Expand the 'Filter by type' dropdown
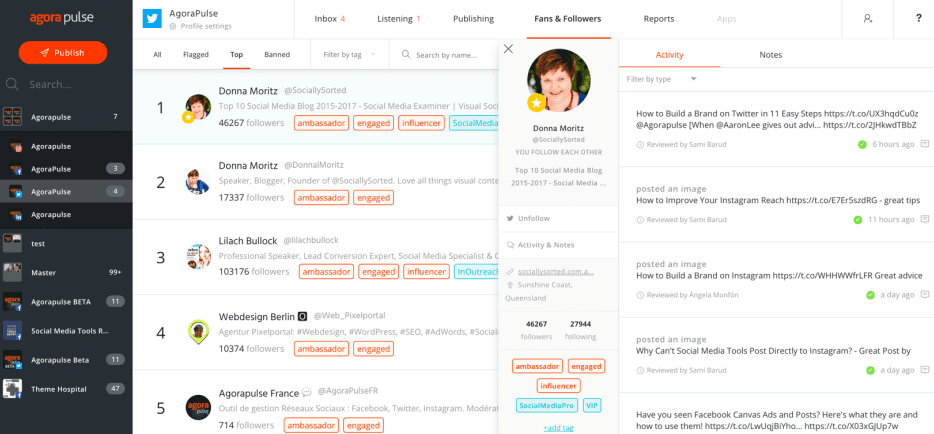934x434 pixels. [x=661, y=79]
